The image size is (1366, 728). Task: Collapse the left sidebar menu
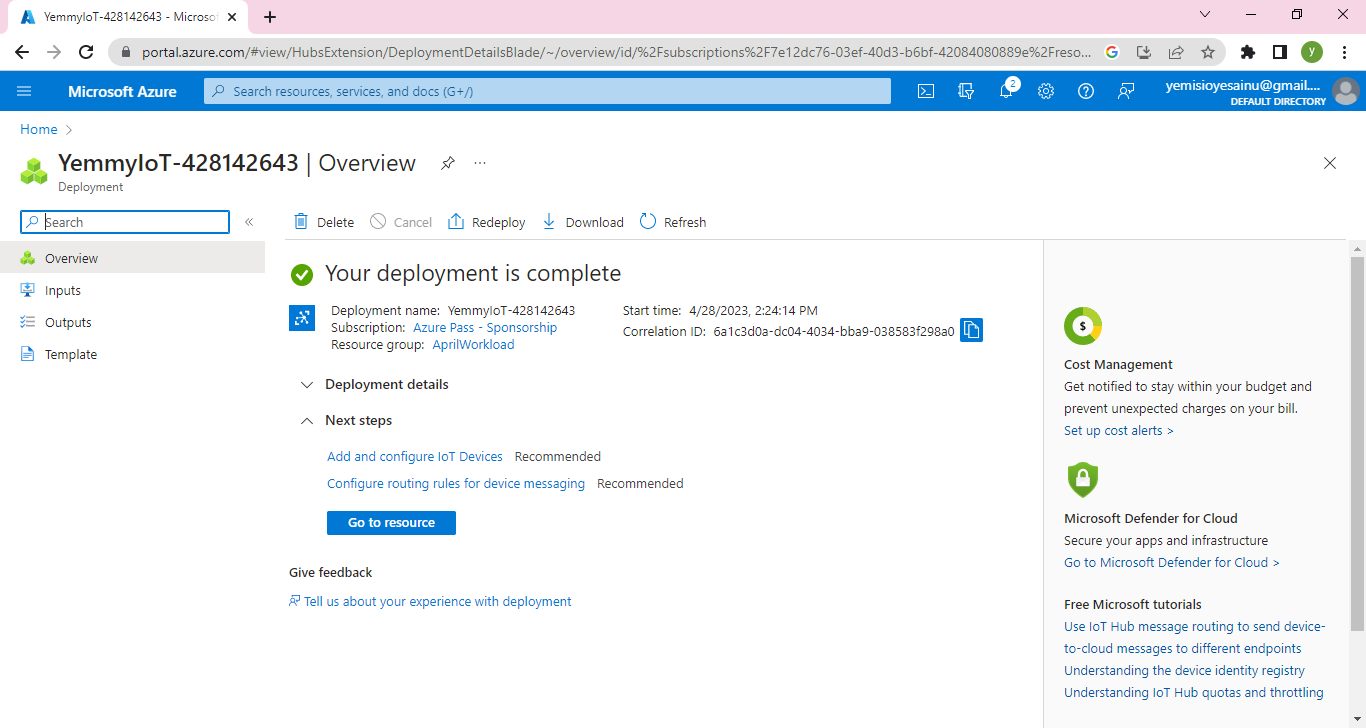tap(249, 222)
